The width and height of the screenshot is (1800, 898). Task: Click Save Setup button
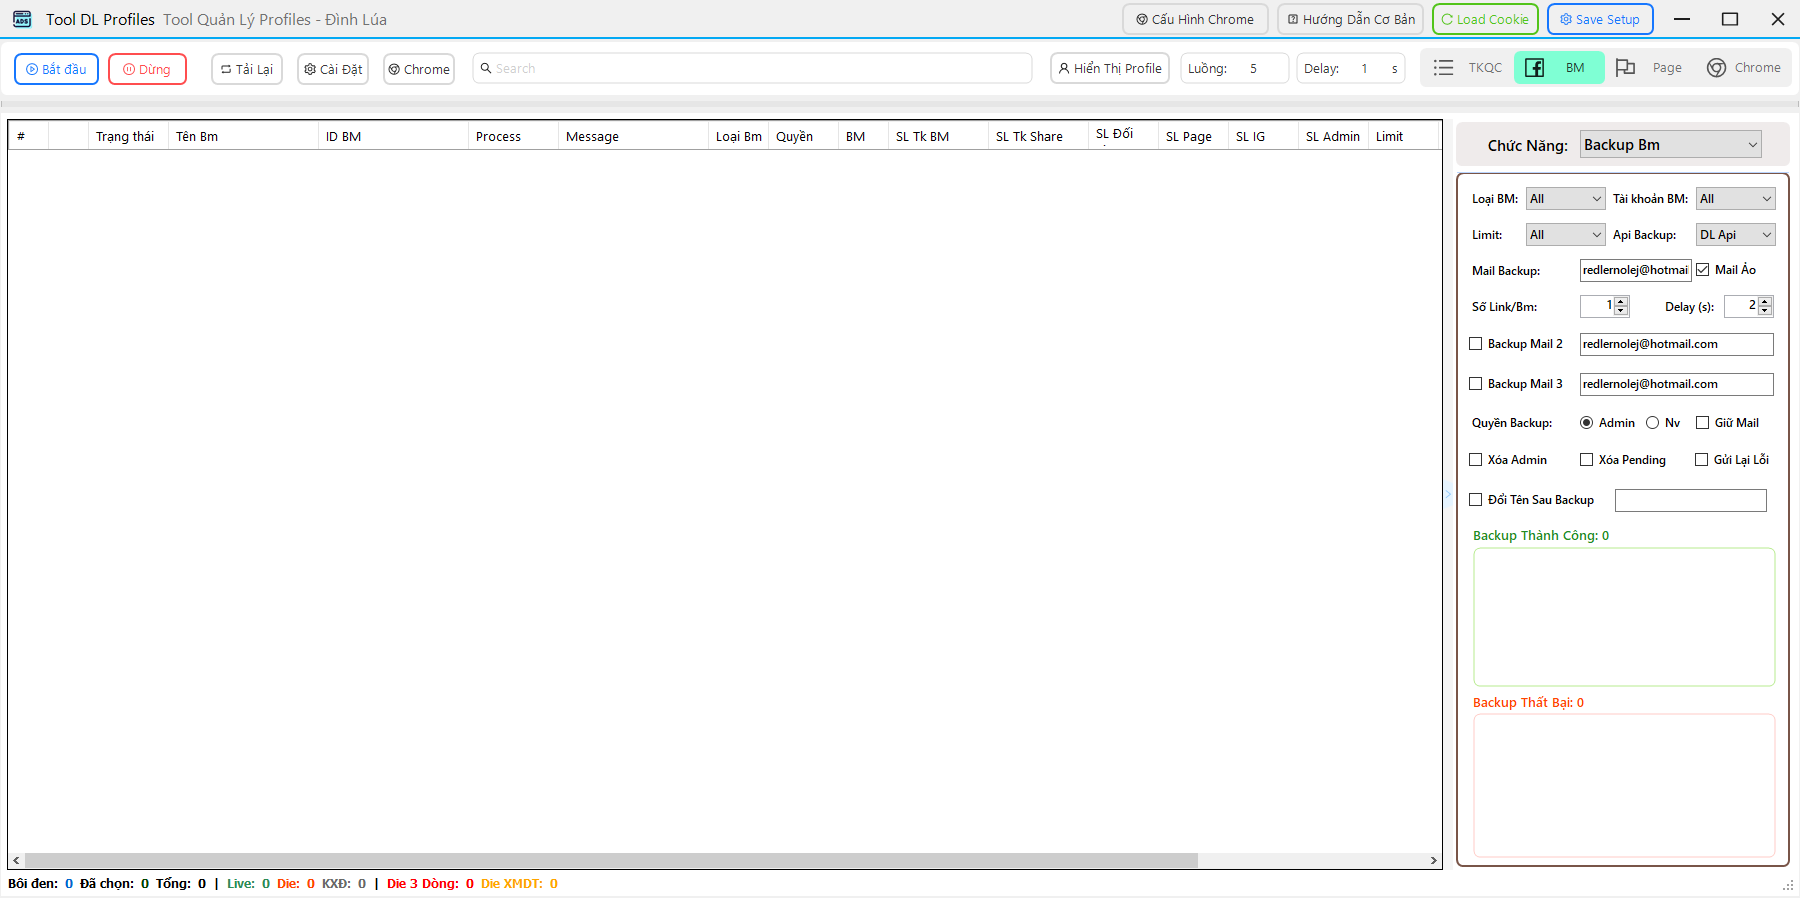[1600, 19]
